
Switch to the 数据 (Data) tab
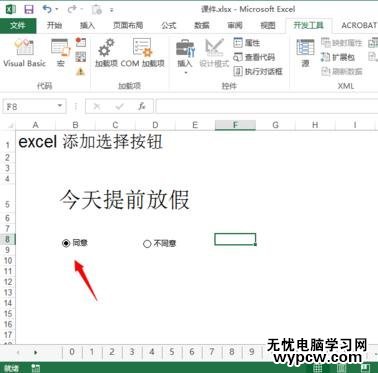click(x=202, y=25)
